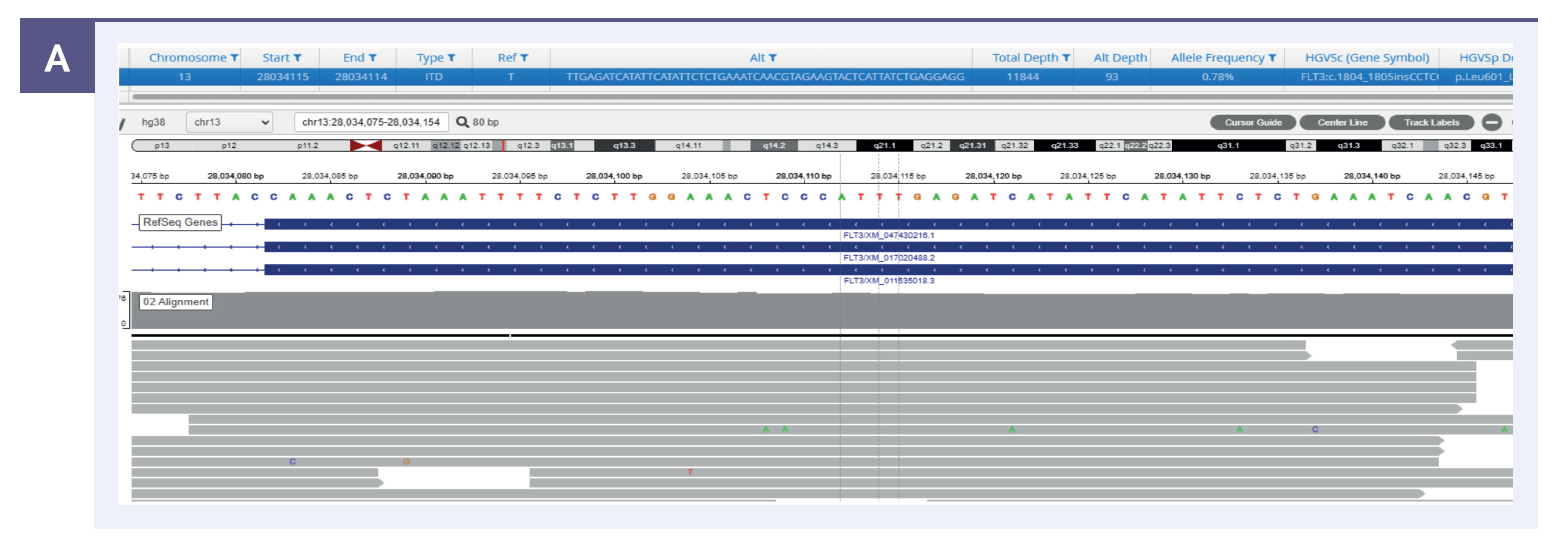Filter the Alt column via funnel icon

(773, 58)
